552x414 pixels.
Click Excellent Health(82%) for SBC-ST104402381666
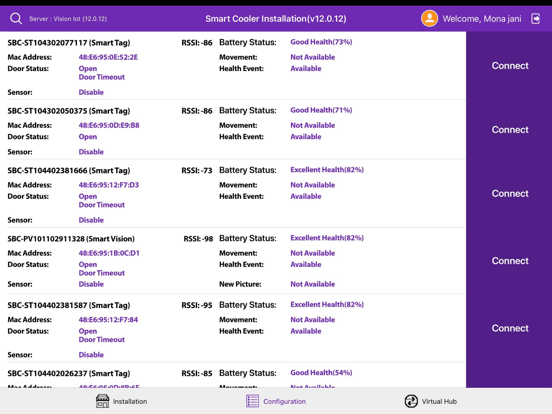(327, 170)
